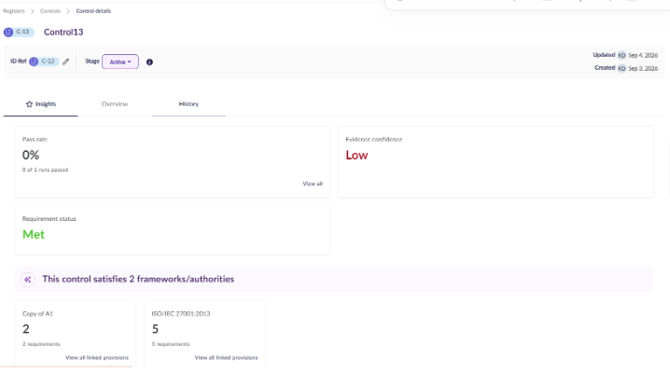The image size is (670, 371).
Task: Click the Created date Sep 3, 2026
Action: click(643, 68)
